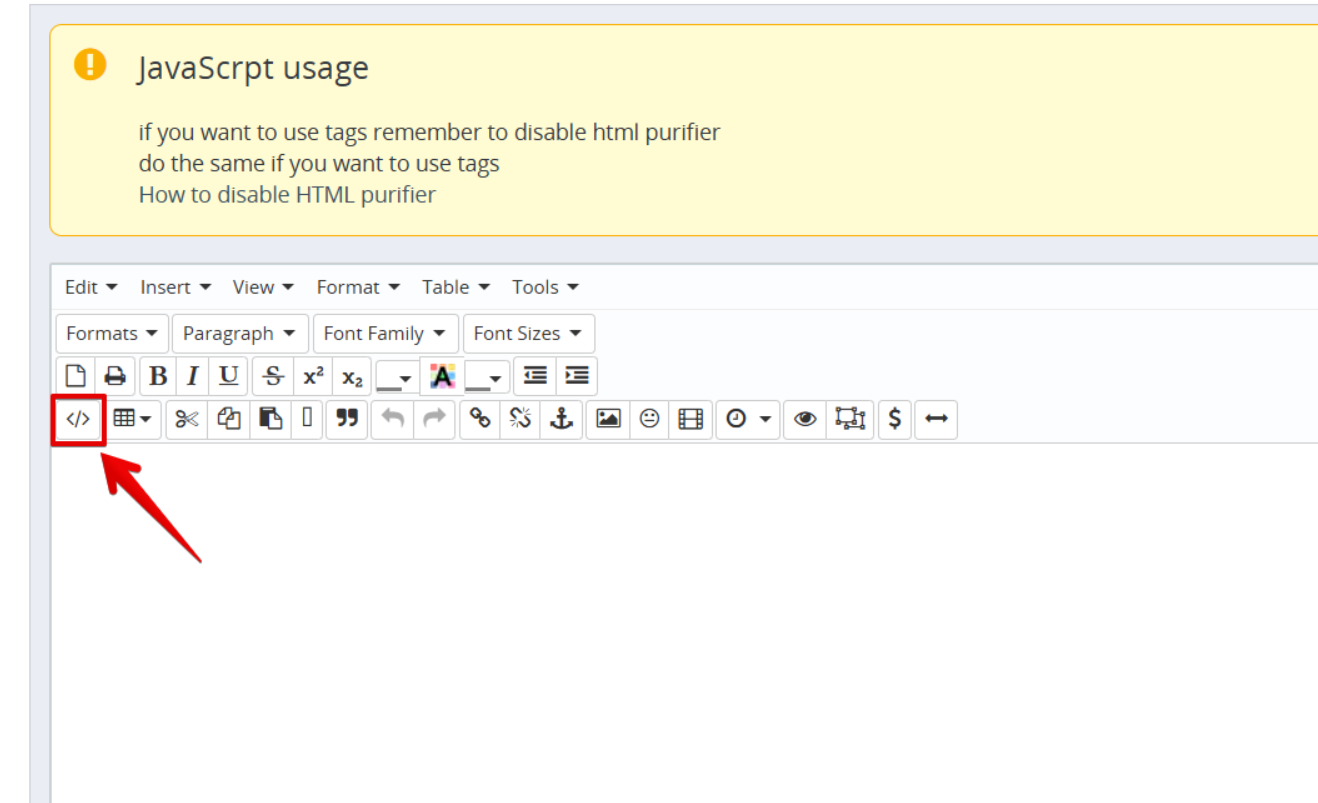The width and height of the screenshot is (1318, 803).
Task: Open the Font Sizes dropdown
Action: 529,333
